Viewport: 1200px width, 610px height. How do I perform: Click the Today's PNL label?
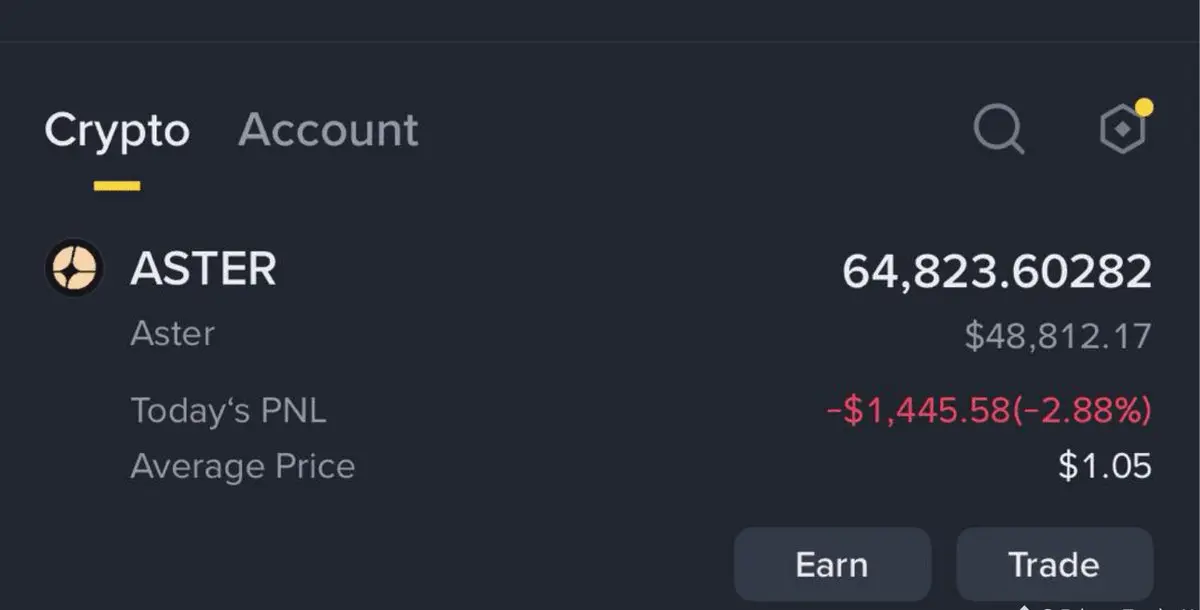tap(228, 410)
